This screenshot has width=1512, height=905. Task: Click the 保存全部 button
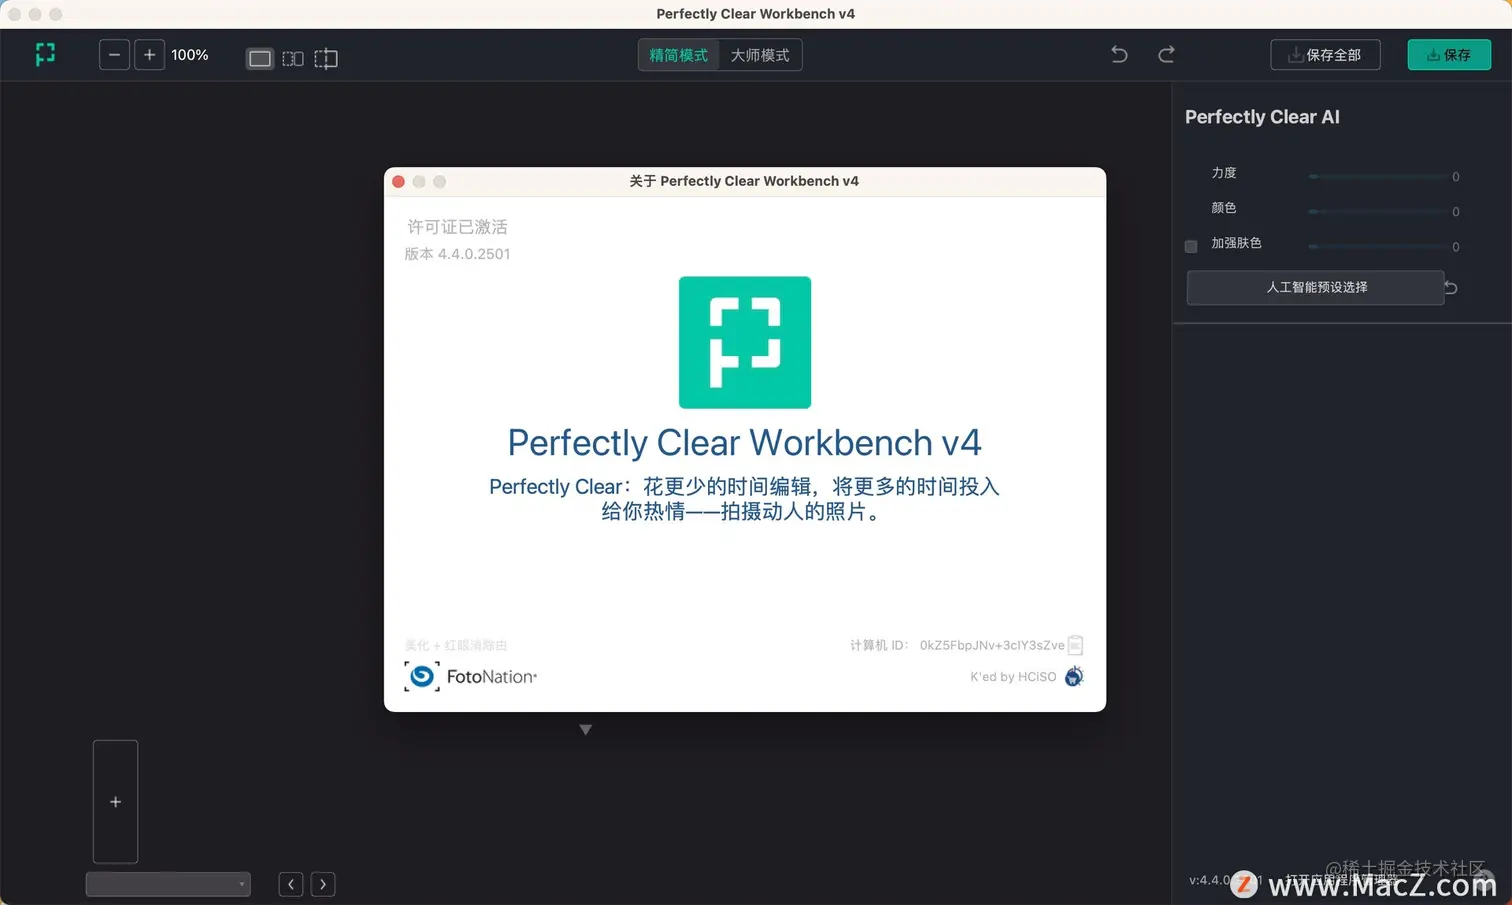click(1325, 55)
